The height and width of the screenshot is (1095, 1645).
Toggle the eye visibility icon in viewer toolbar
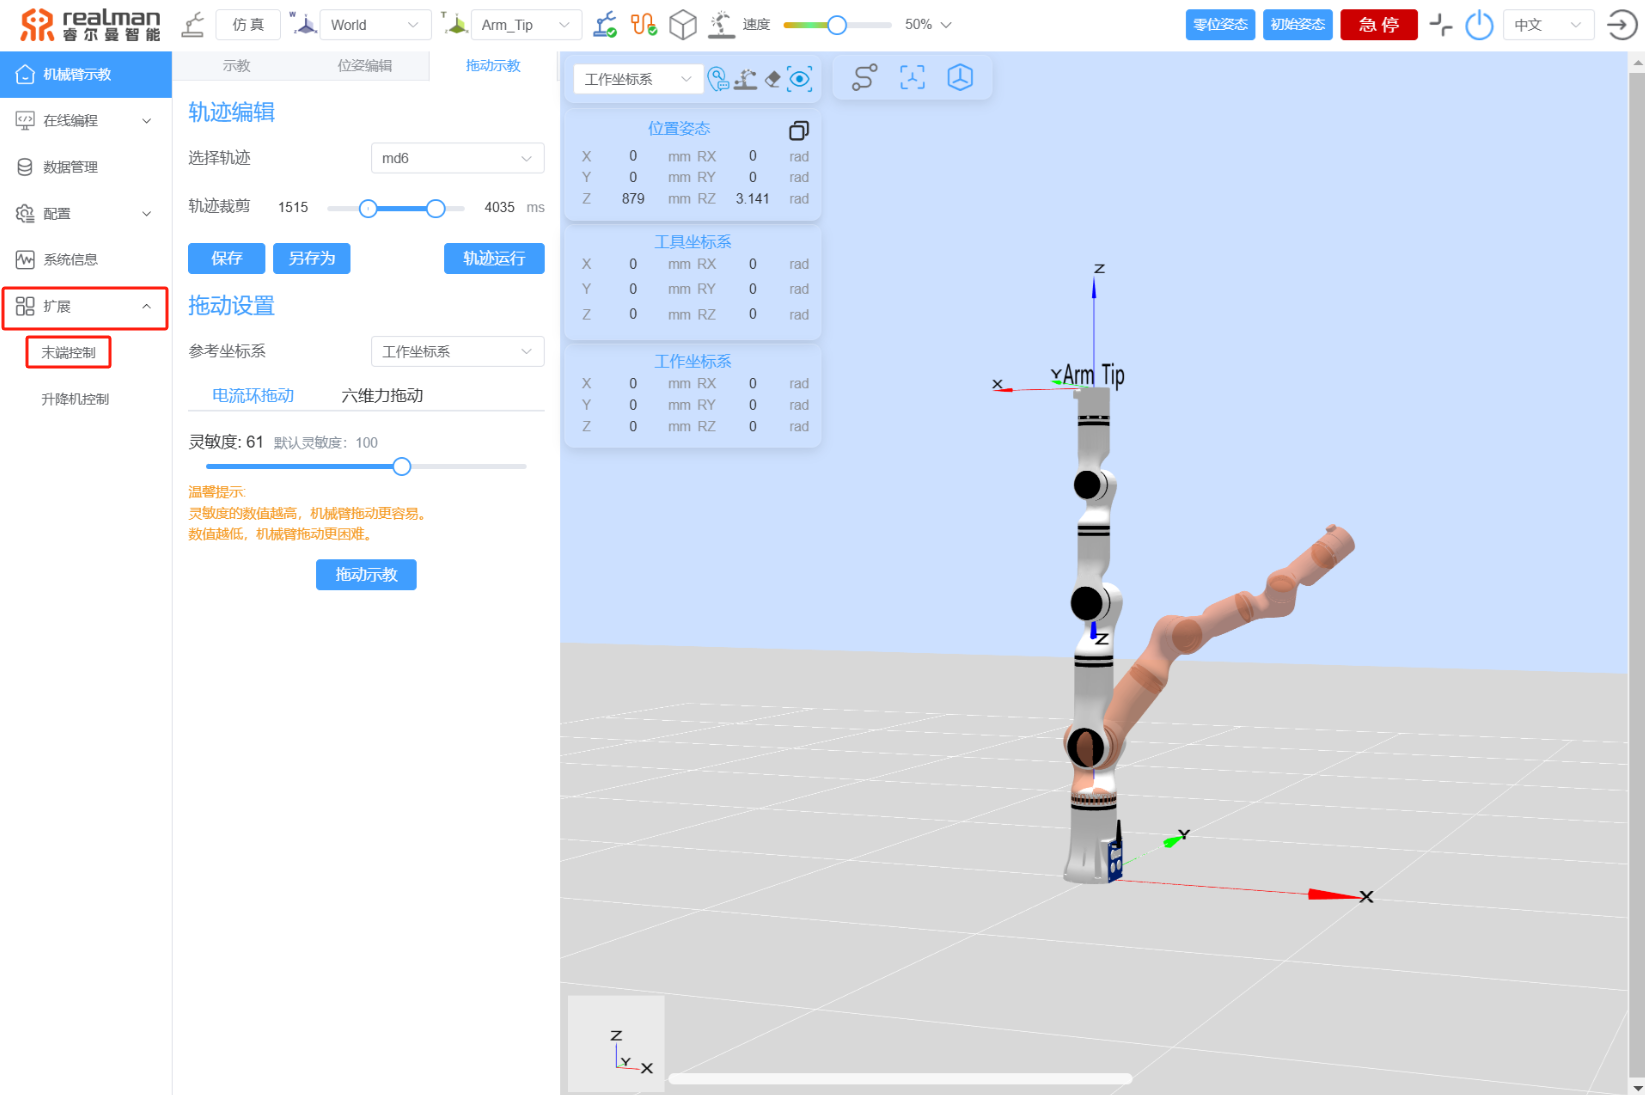(x=799, y=79)
